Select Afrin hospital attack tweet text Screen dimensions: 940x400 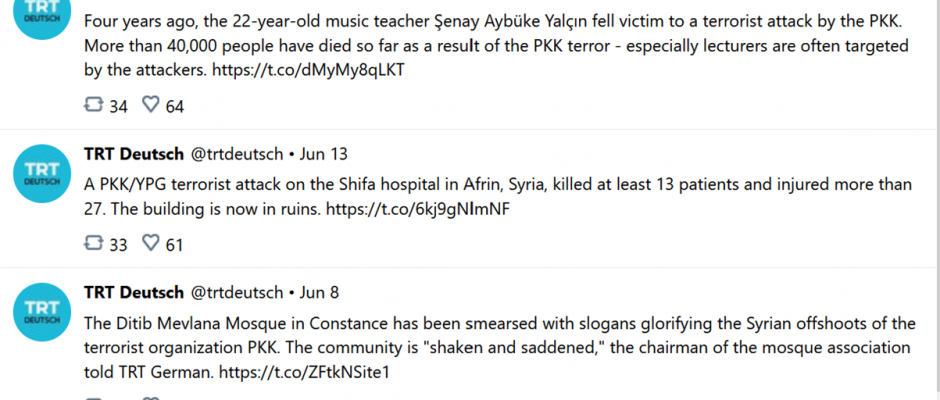pyautogui.click(x=498, y=197)
